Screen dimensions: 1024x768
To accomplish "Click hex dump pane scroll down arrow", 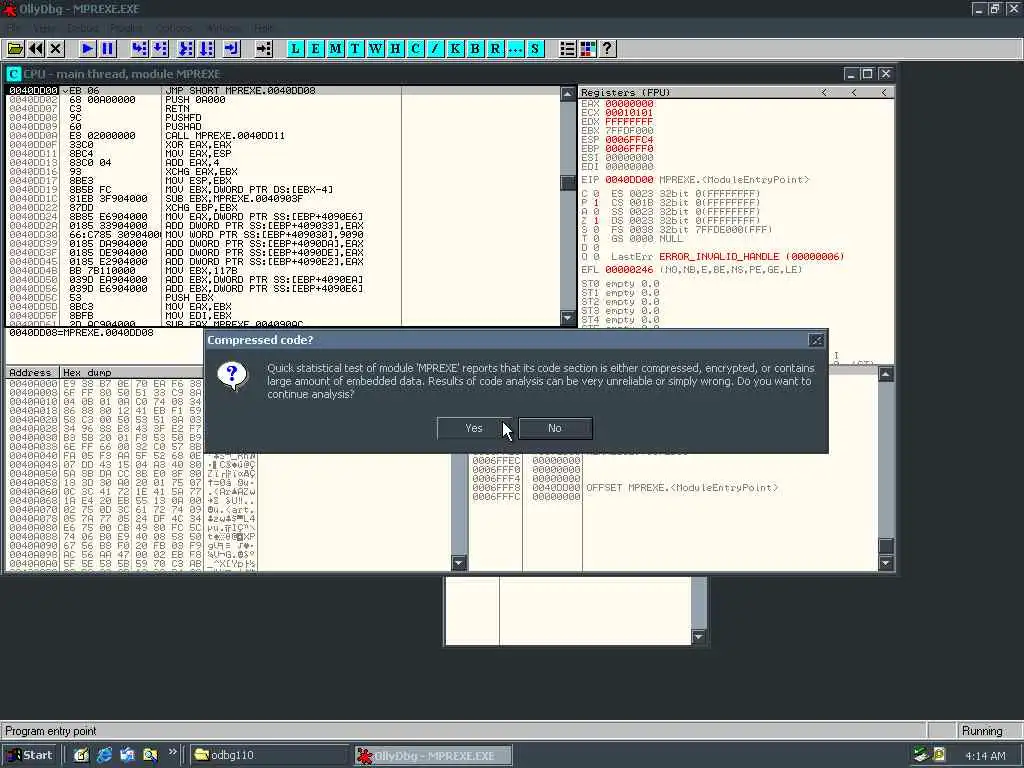I will point(459,563).
